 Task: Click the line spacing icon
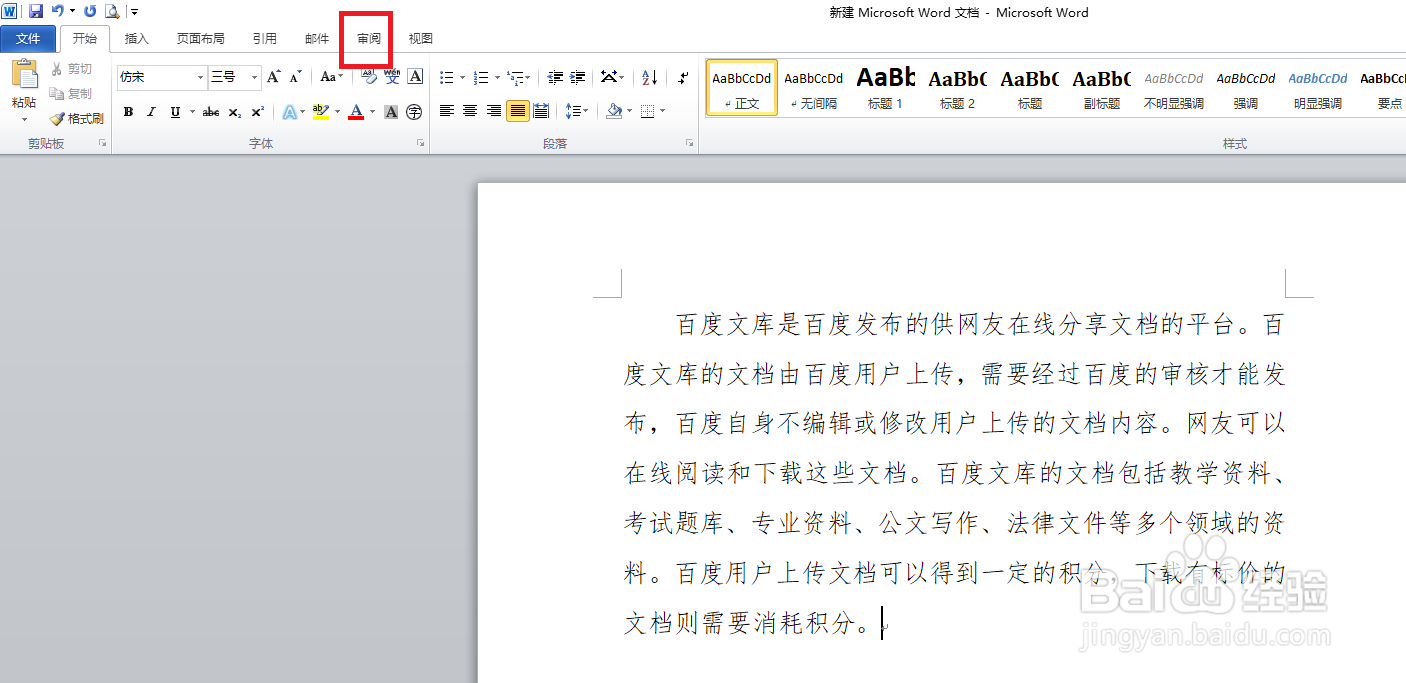pyautogui.click(x=573, y=111)
